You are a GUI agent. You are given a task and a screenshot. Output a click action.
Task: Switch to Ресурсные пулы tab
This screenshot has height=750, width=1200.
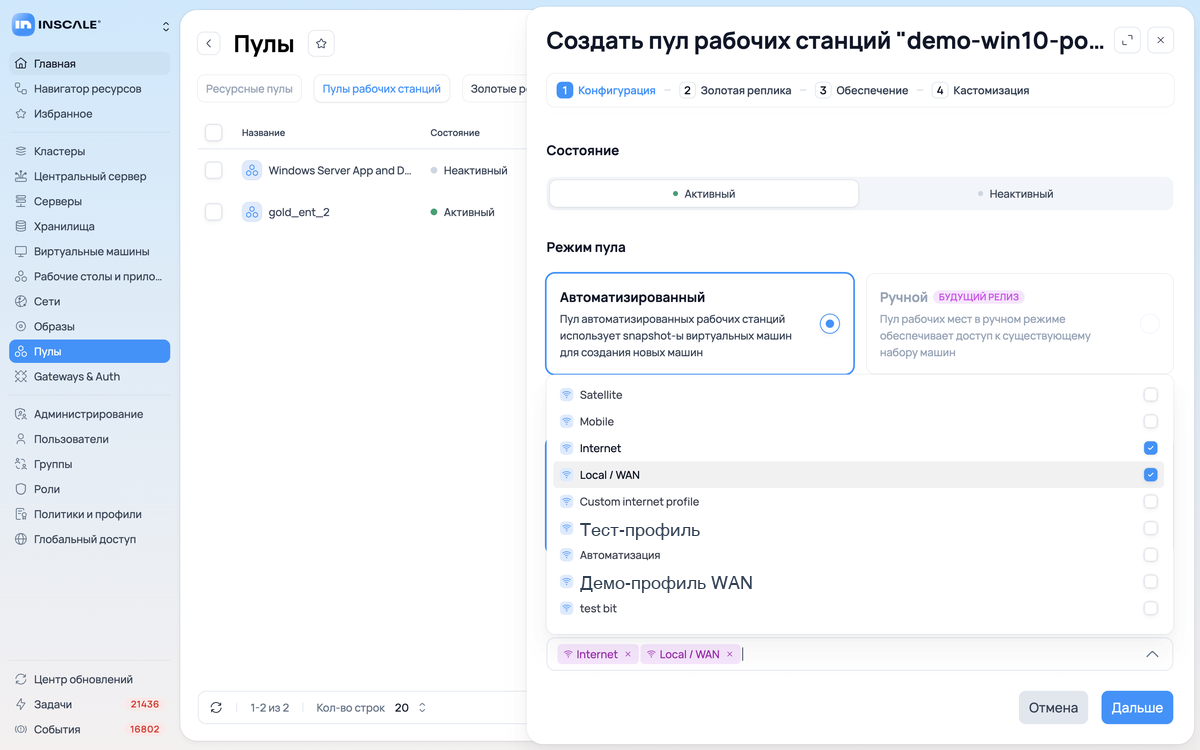click(x=249, y=88)
